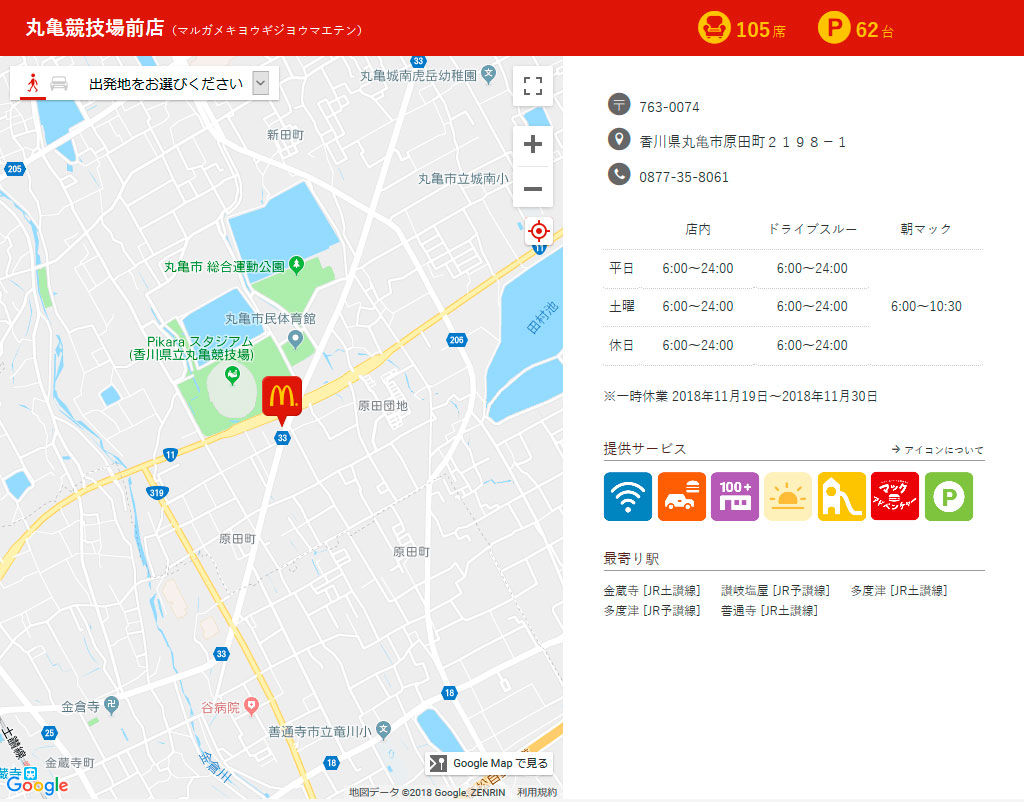Select car route mode icon

(59, 83)
